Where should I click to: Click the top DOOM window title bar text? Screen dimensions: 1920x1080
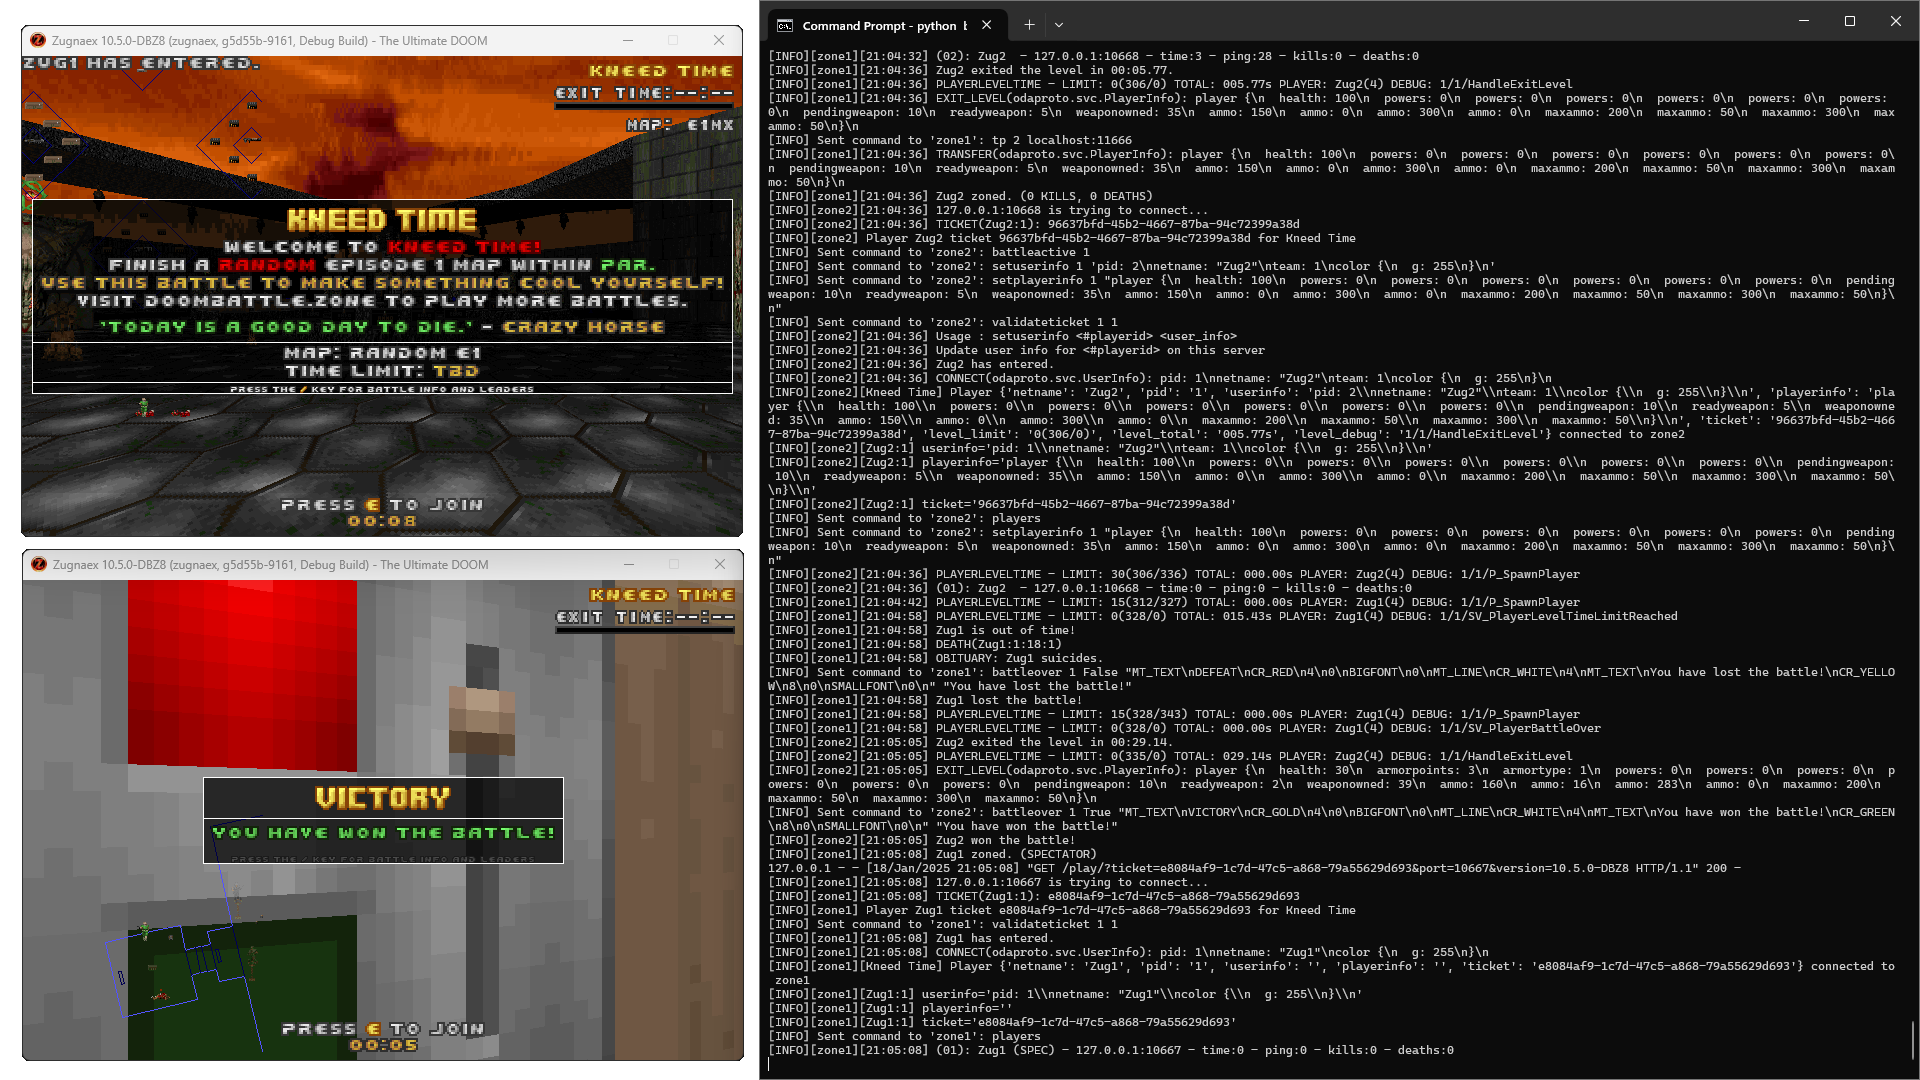[x=270, y=41]
